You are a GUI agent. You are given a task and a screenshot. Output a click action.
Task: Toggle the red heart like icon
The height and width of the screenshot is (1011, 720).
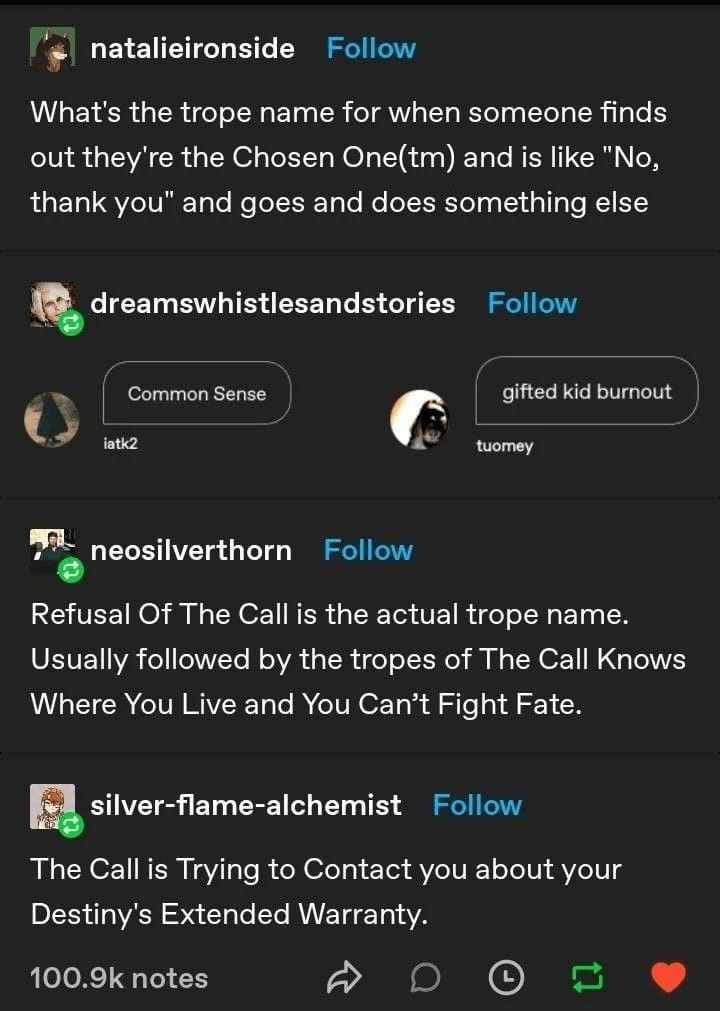[668, 977]
